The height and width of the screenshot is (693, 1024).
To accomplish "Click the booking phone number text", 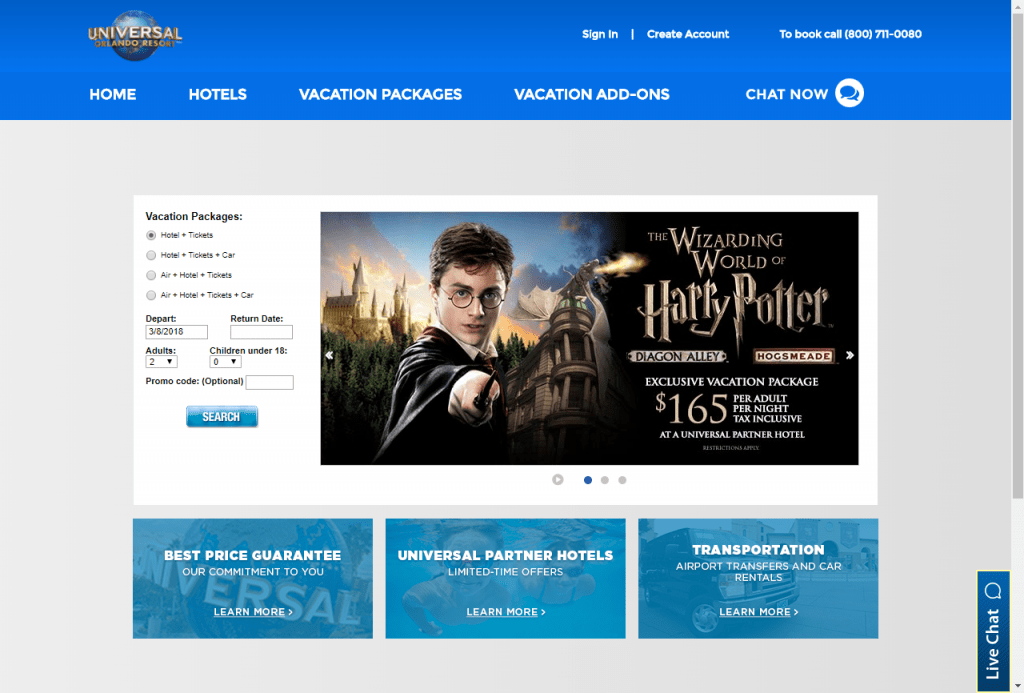I will click(x=850, y=34).
